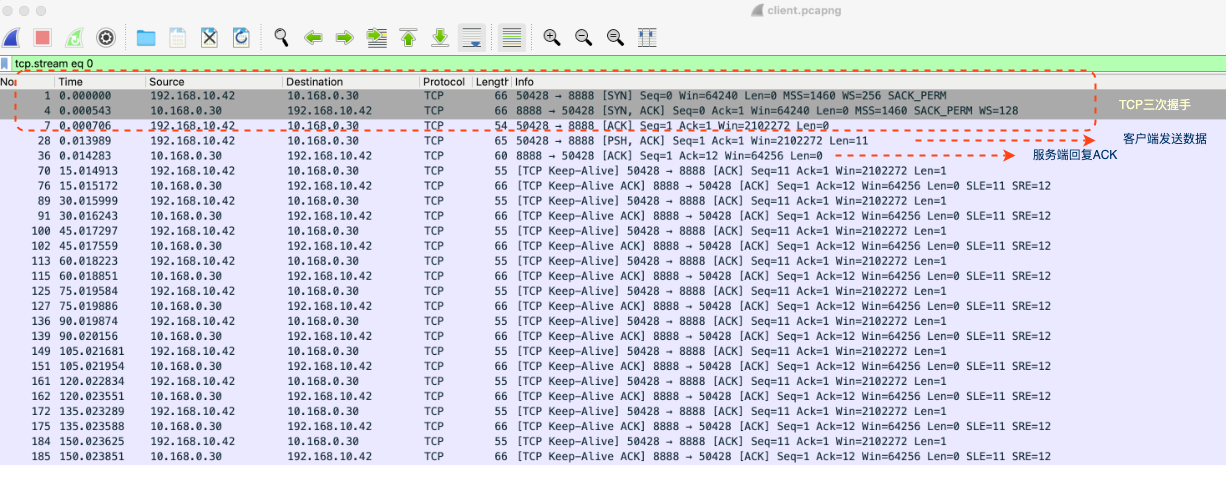
Task: Restart the current packet capture
Action: 74,38
